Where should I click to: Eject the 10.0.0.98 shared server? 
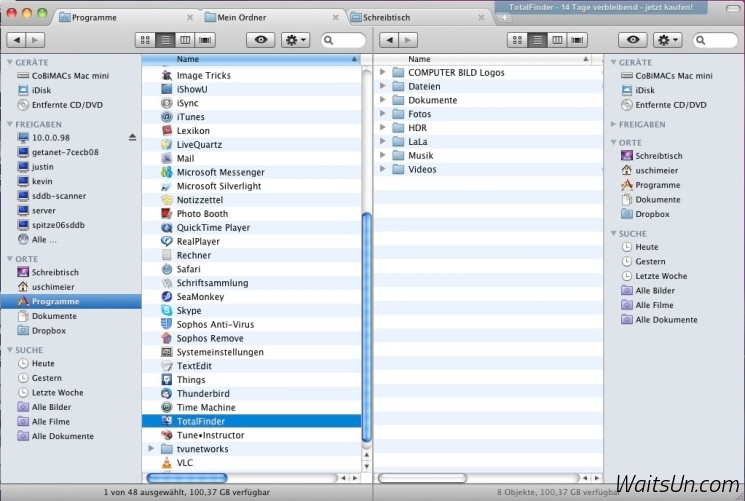point(132,137)
